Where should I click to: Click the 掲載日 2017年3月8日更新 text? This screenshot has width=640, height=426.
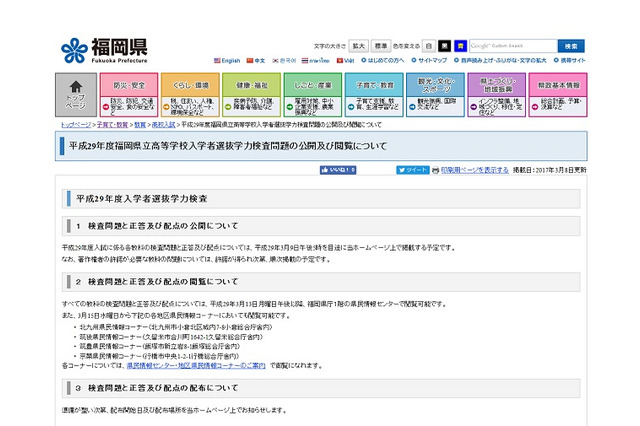pyautogui.click(x=550, y=170)
